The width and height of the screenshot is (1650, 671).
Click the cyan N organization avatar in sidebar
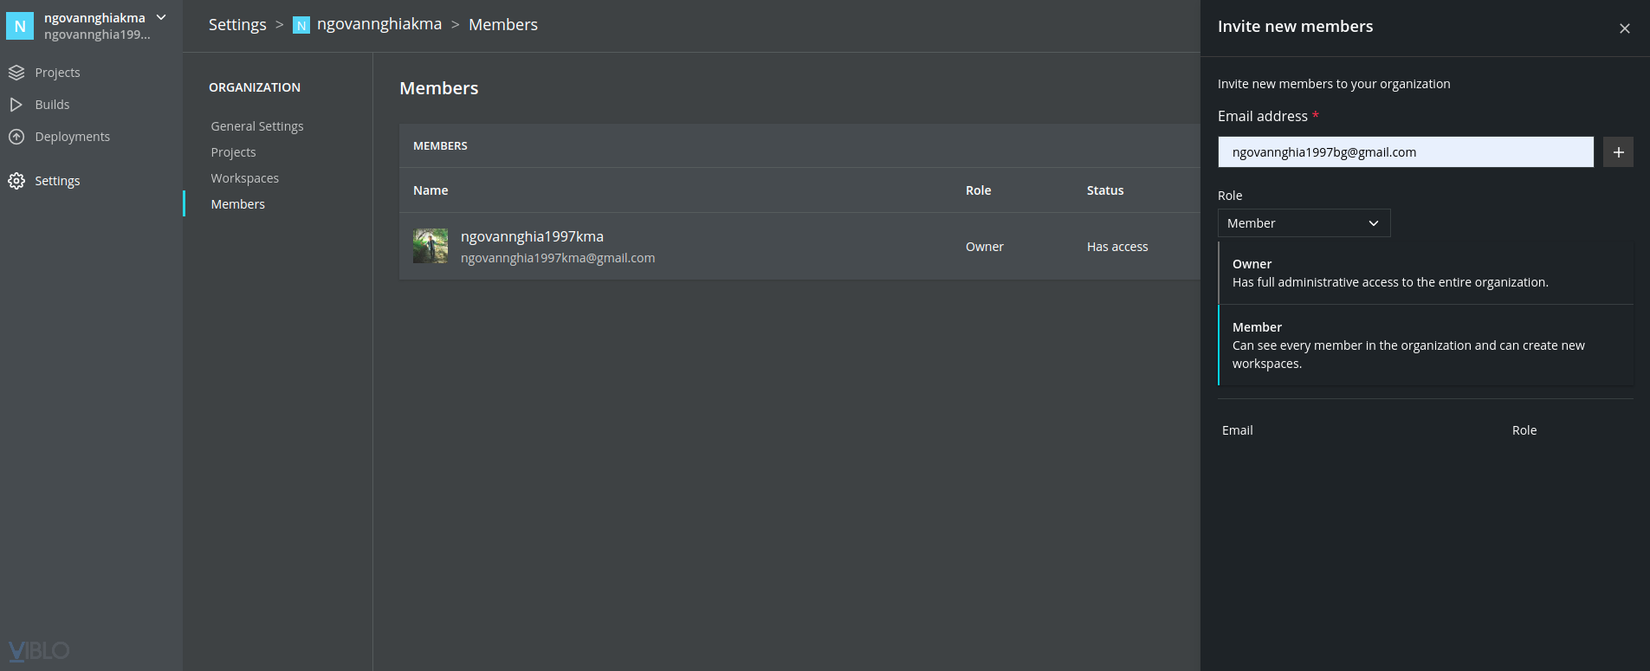20,25
